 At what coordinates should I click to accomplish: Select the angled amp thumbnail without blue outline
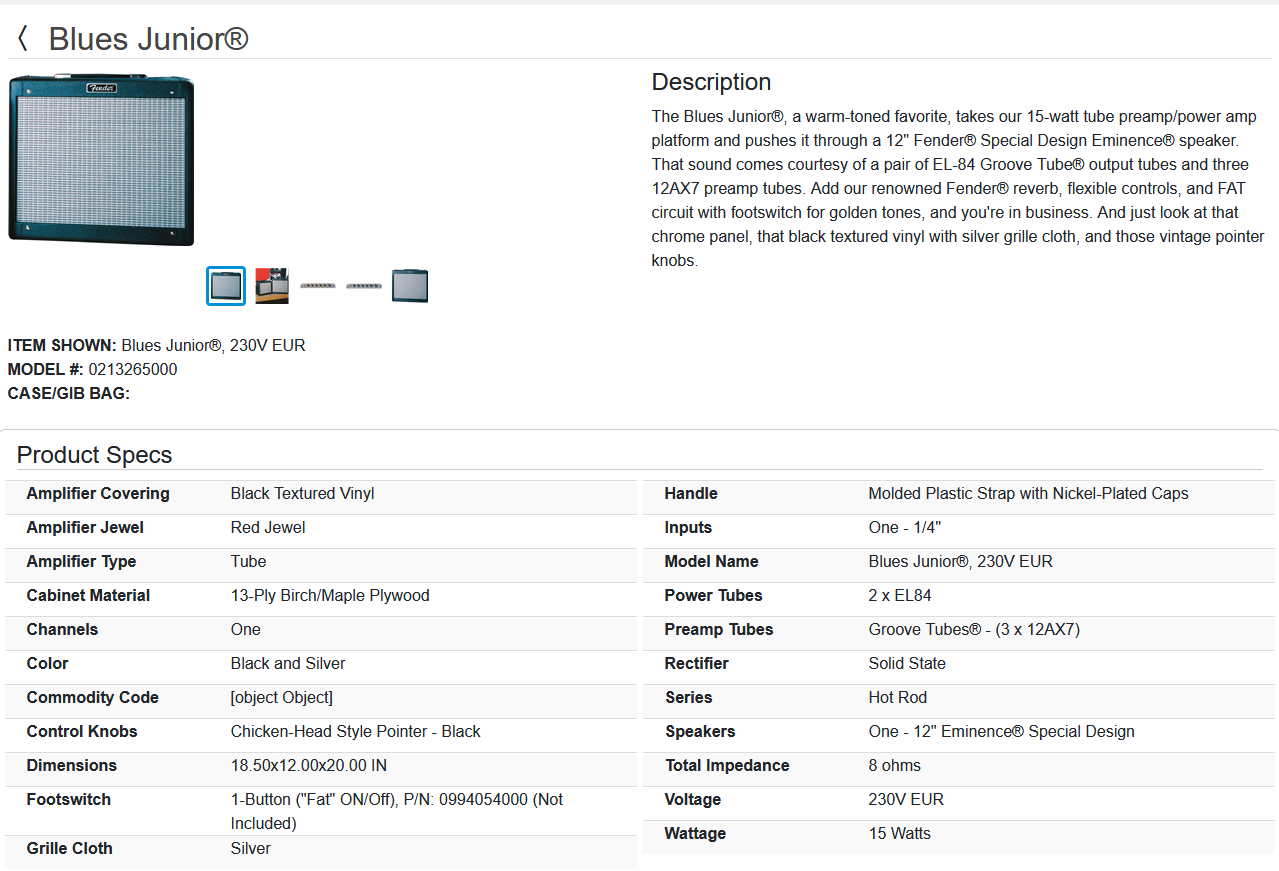[410, 286]
